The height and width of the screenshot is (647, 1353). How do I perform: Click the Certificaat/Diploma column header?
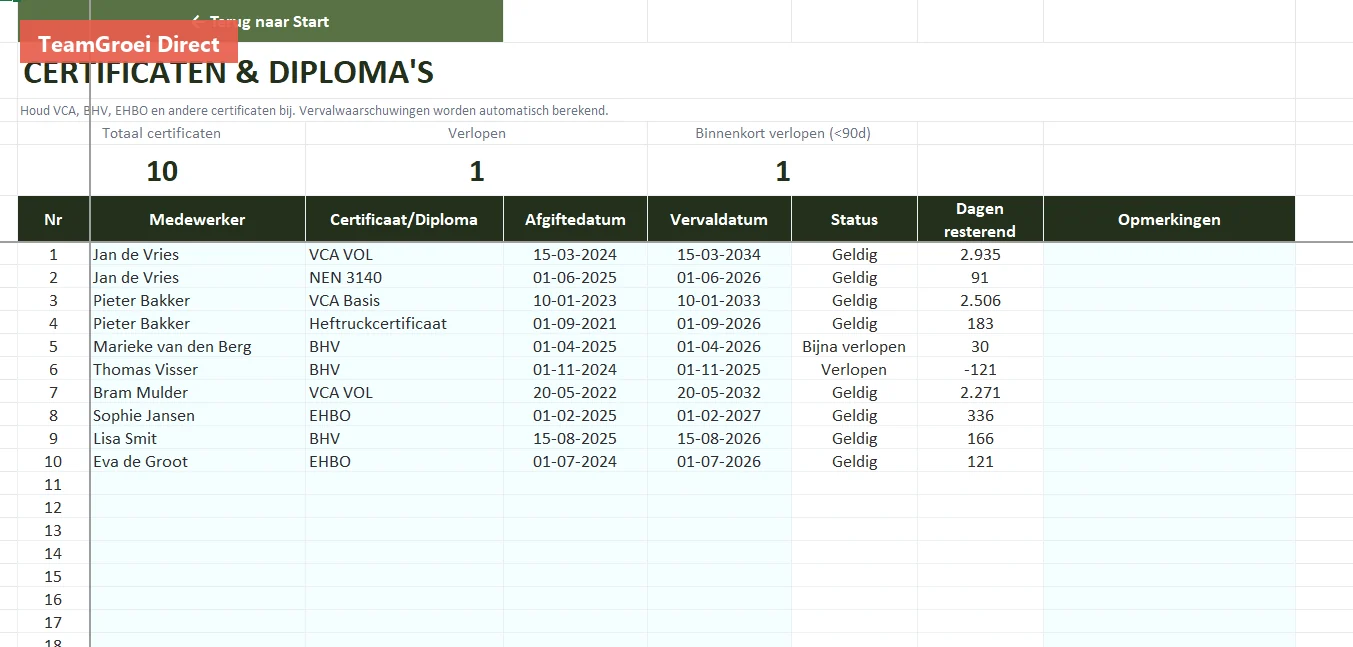pyautogui.click(x=404, y=219)
